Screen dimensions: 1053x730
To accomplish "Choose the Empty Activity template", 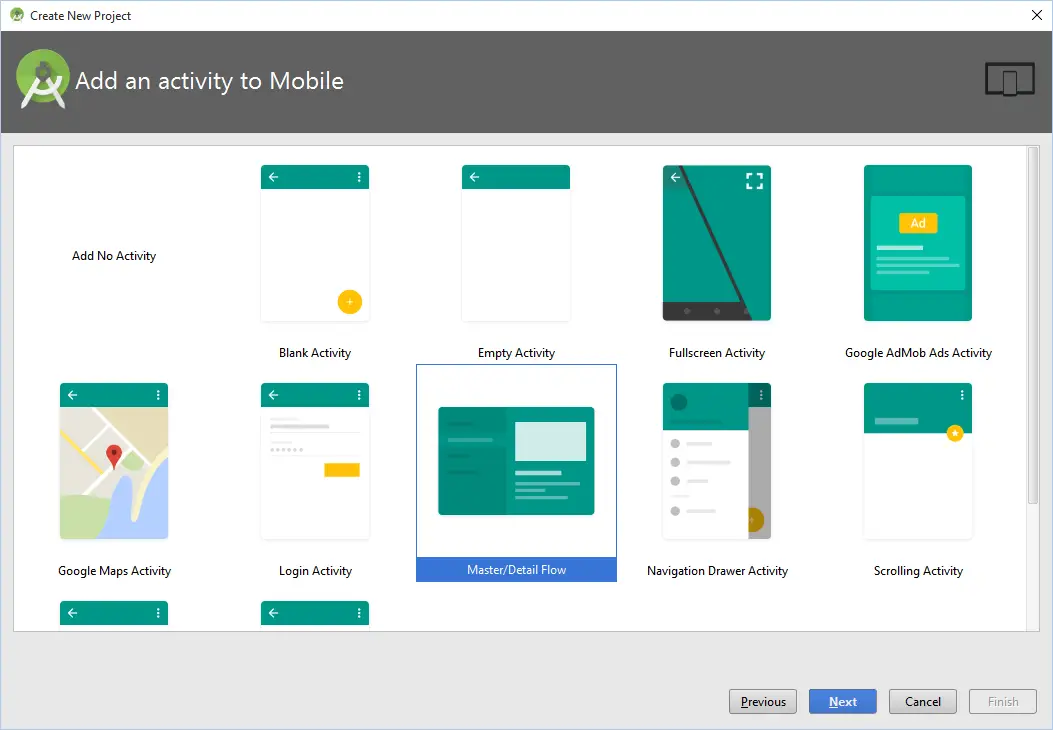I will pyautogui.click(x=516, y=243).
